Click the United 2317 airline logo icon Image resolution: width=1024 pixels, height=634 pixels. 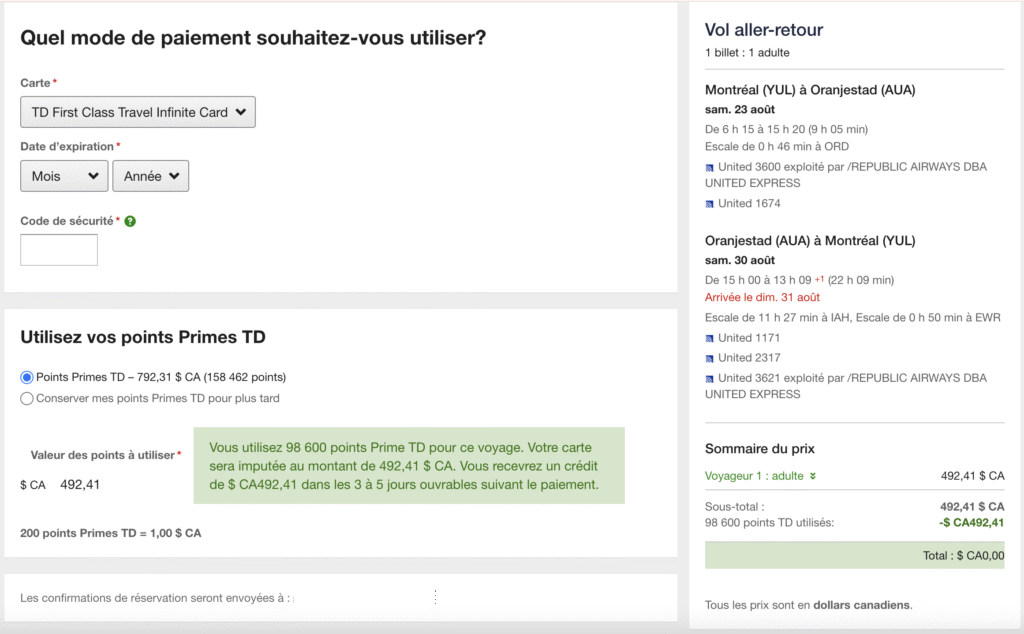710,358
